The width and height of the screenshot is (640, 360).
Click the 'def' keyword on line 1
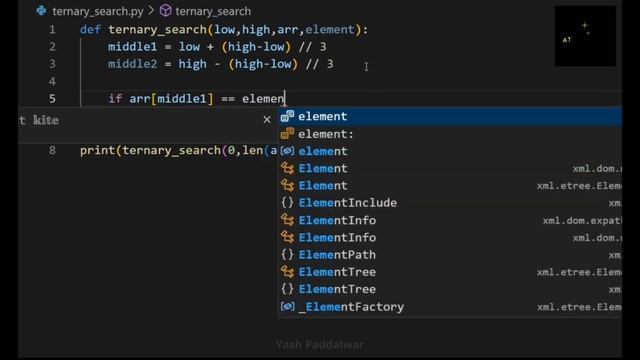pos(90,29)
